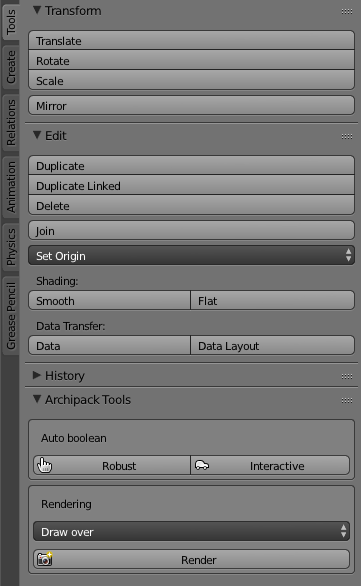The height and width of the screenshot is (586, 361).
Task: Set shading to Flat
Action: click(272, 300)
